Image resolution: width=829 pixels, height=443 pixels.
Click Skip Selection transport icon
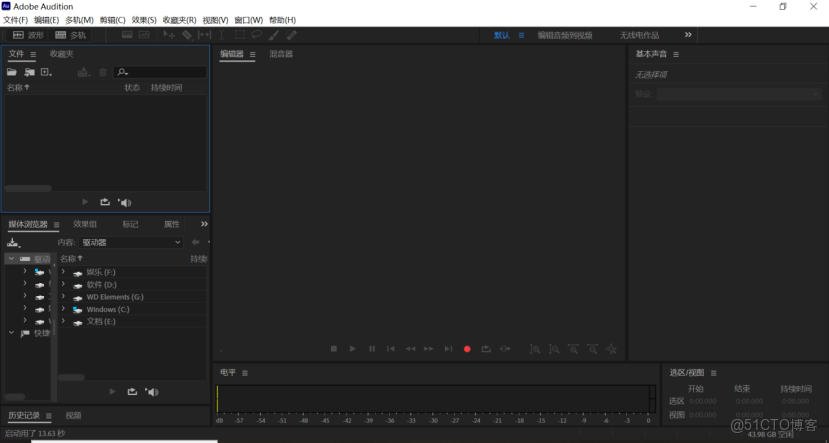(505, 349)
